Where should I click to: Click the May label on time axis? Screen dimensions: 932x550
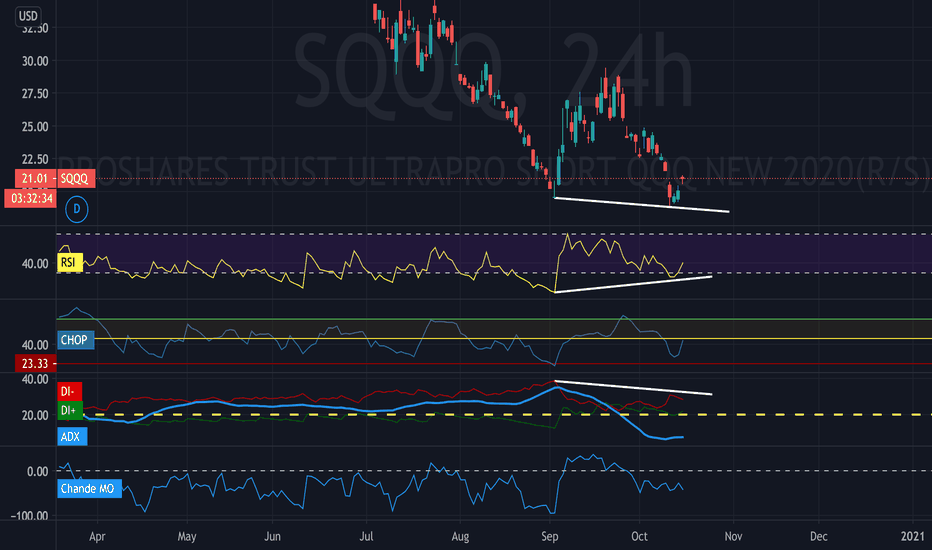click(x=187, y=536)
